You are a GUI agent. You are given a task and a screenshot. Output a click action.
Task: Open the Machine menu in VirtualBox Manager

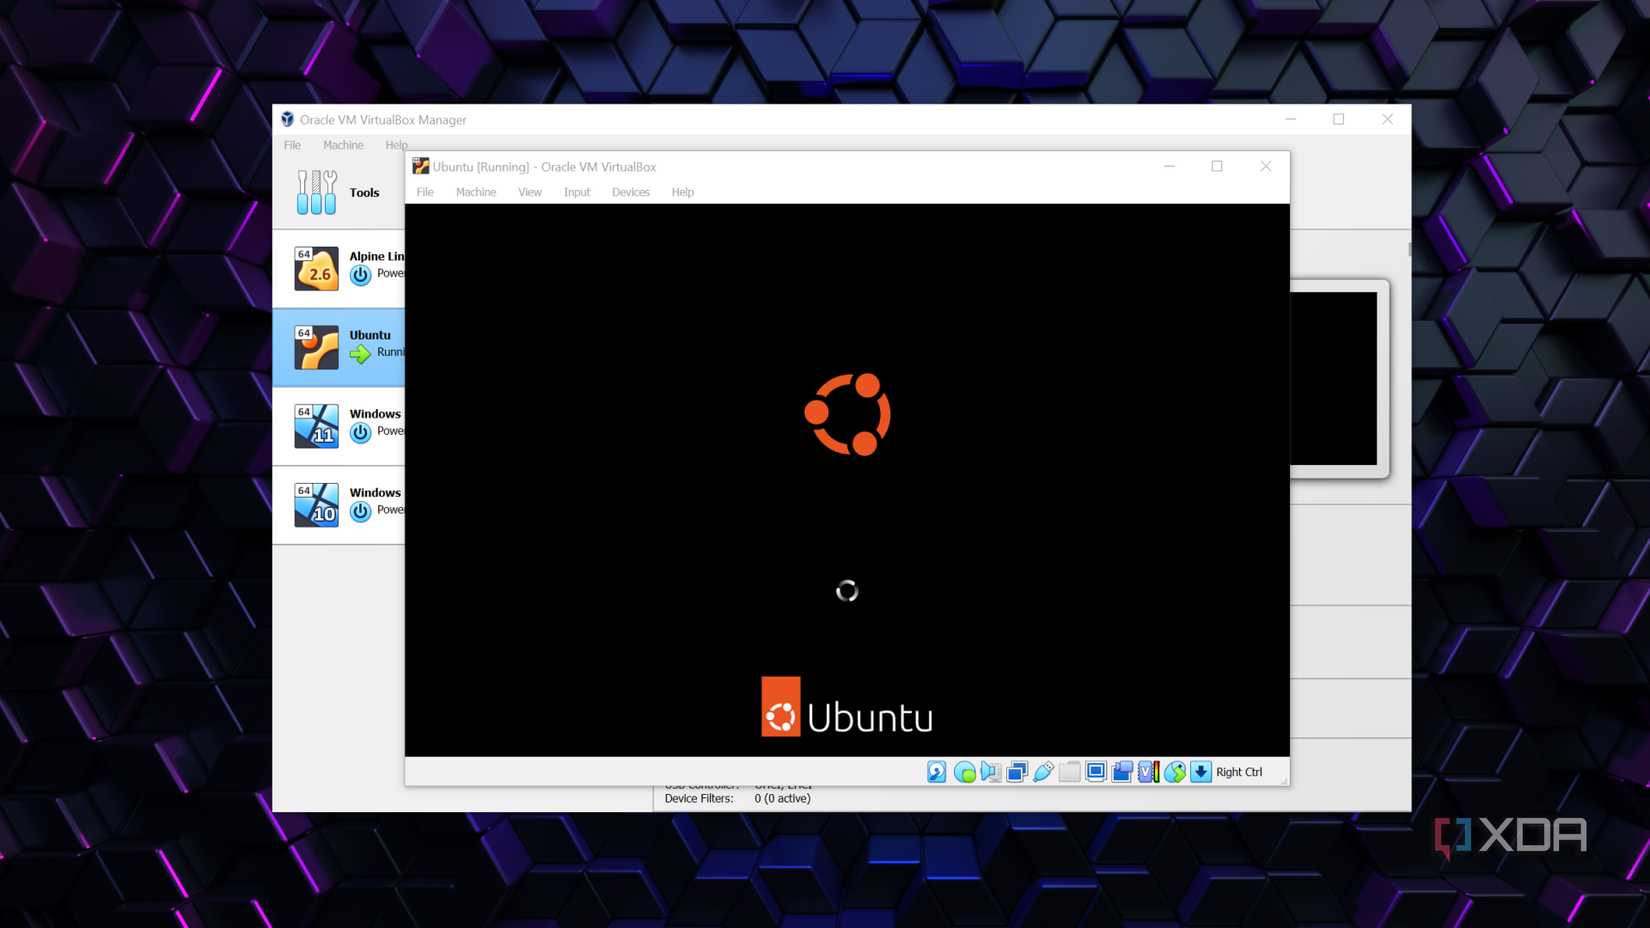tap(343, 145)
